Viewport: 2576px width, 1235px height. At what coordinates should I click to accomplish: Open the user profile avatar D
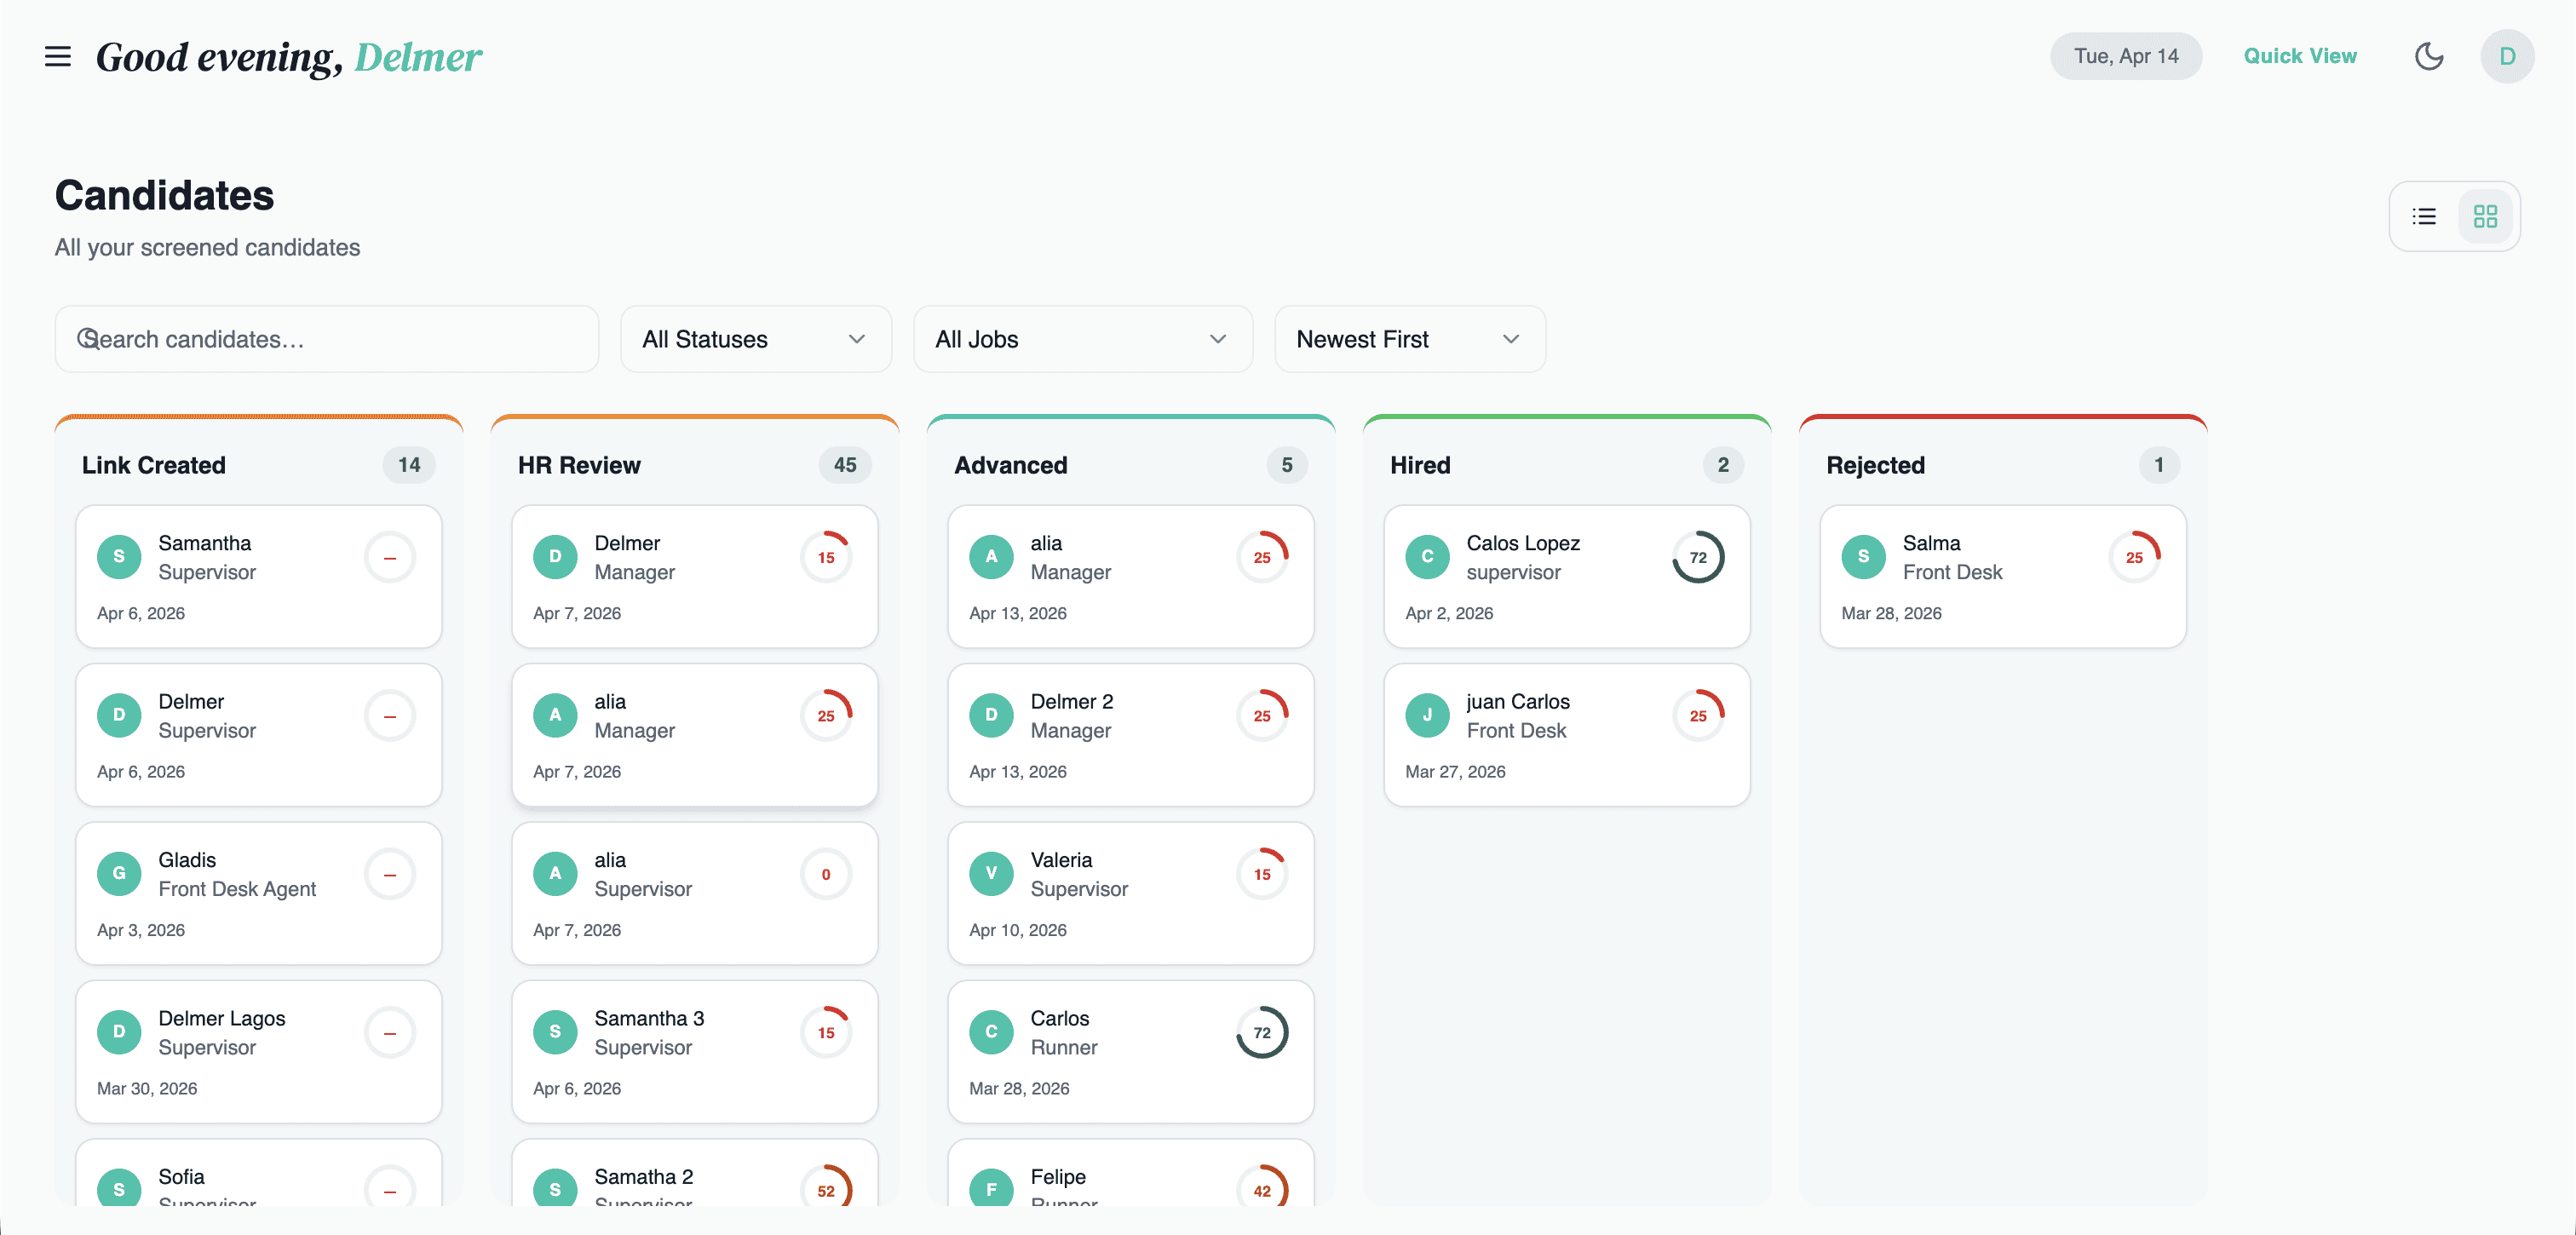coord(2506,56)
